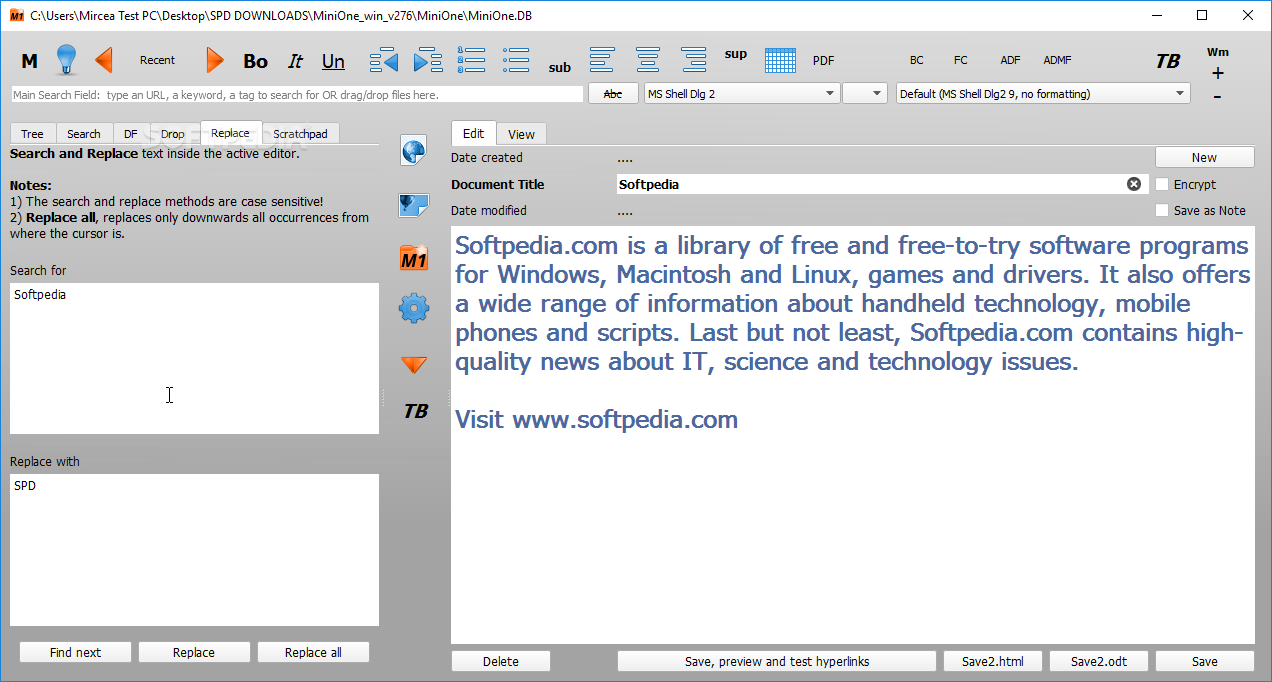Open the Recent items list
This screenshot has height=682, width=1272.
pos(157,60)
